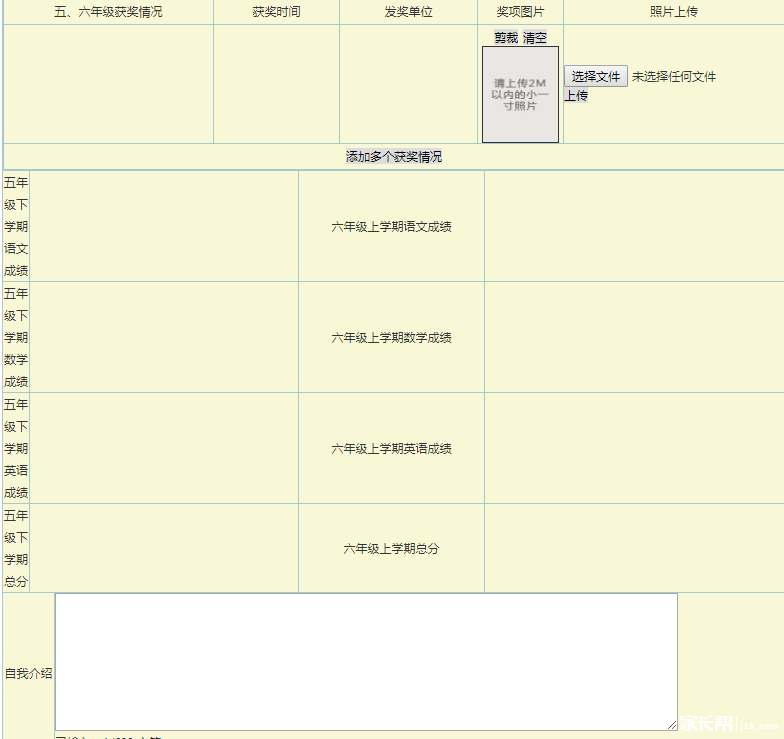This screenshot has width=784, height=739.
Task: Grab the text area resize handle
Action: (x=672, y=725)
